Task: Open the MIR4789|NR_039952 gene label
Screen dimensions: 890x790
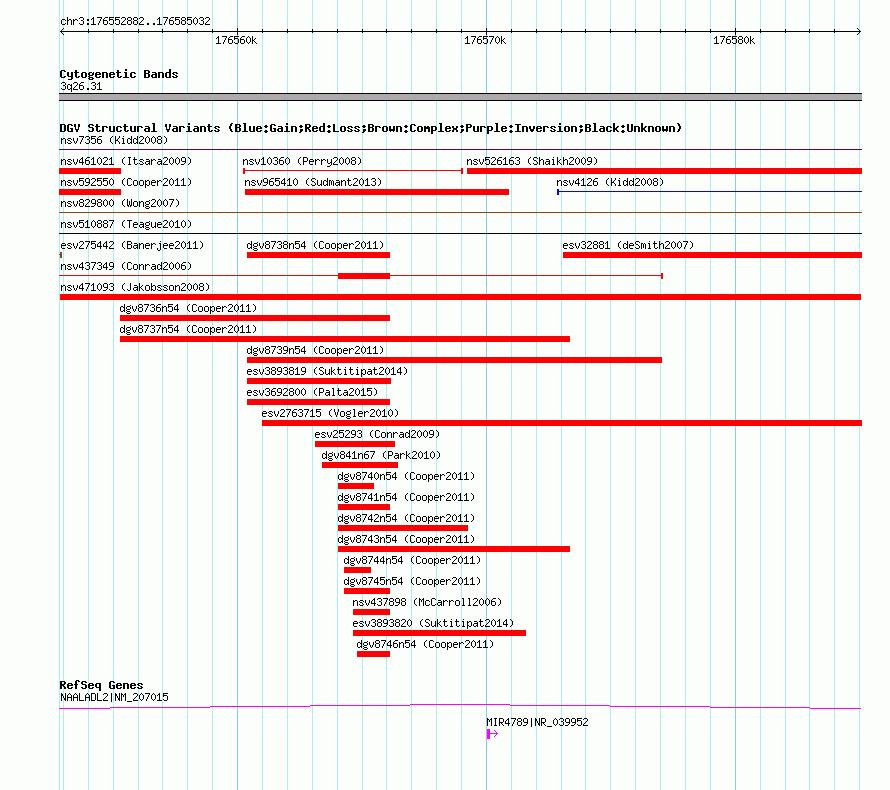Action: 537,722
